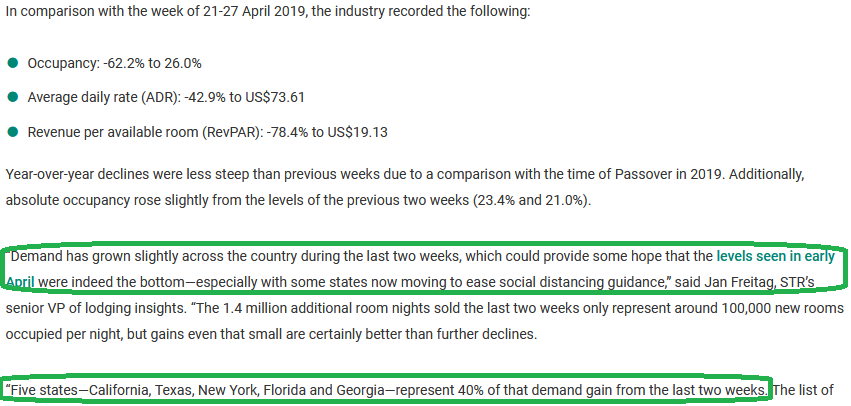Click the teal bullet beside Revenue per available room
Image resolution: width=851 pixels, height=406 pixels.
[x=12, y=132]
